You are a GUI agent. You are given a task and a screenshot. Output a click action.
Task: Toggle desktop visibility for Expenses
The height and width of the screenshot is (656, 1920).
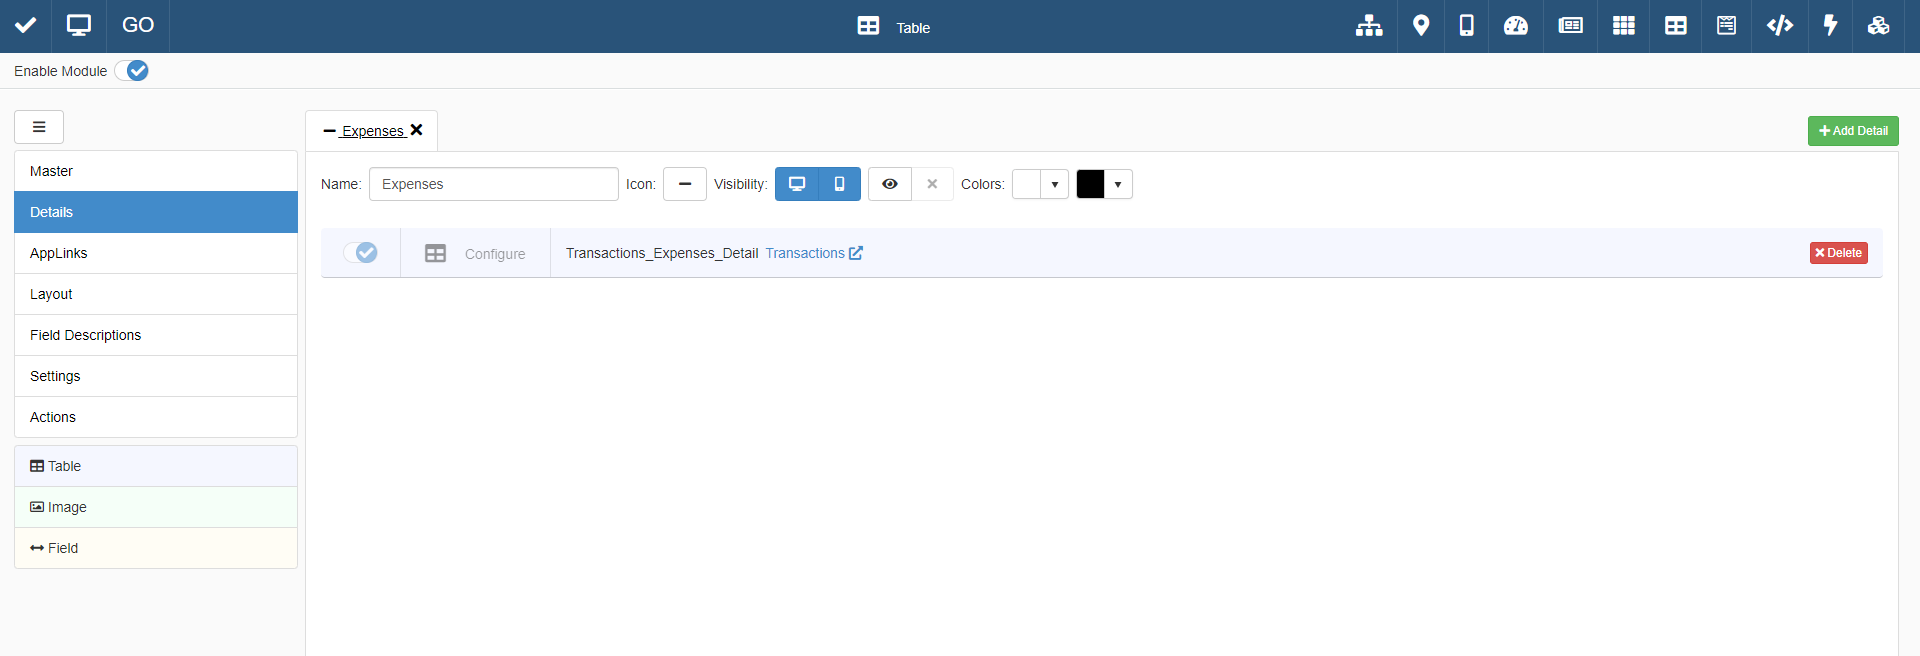click(x=797, y=184)
